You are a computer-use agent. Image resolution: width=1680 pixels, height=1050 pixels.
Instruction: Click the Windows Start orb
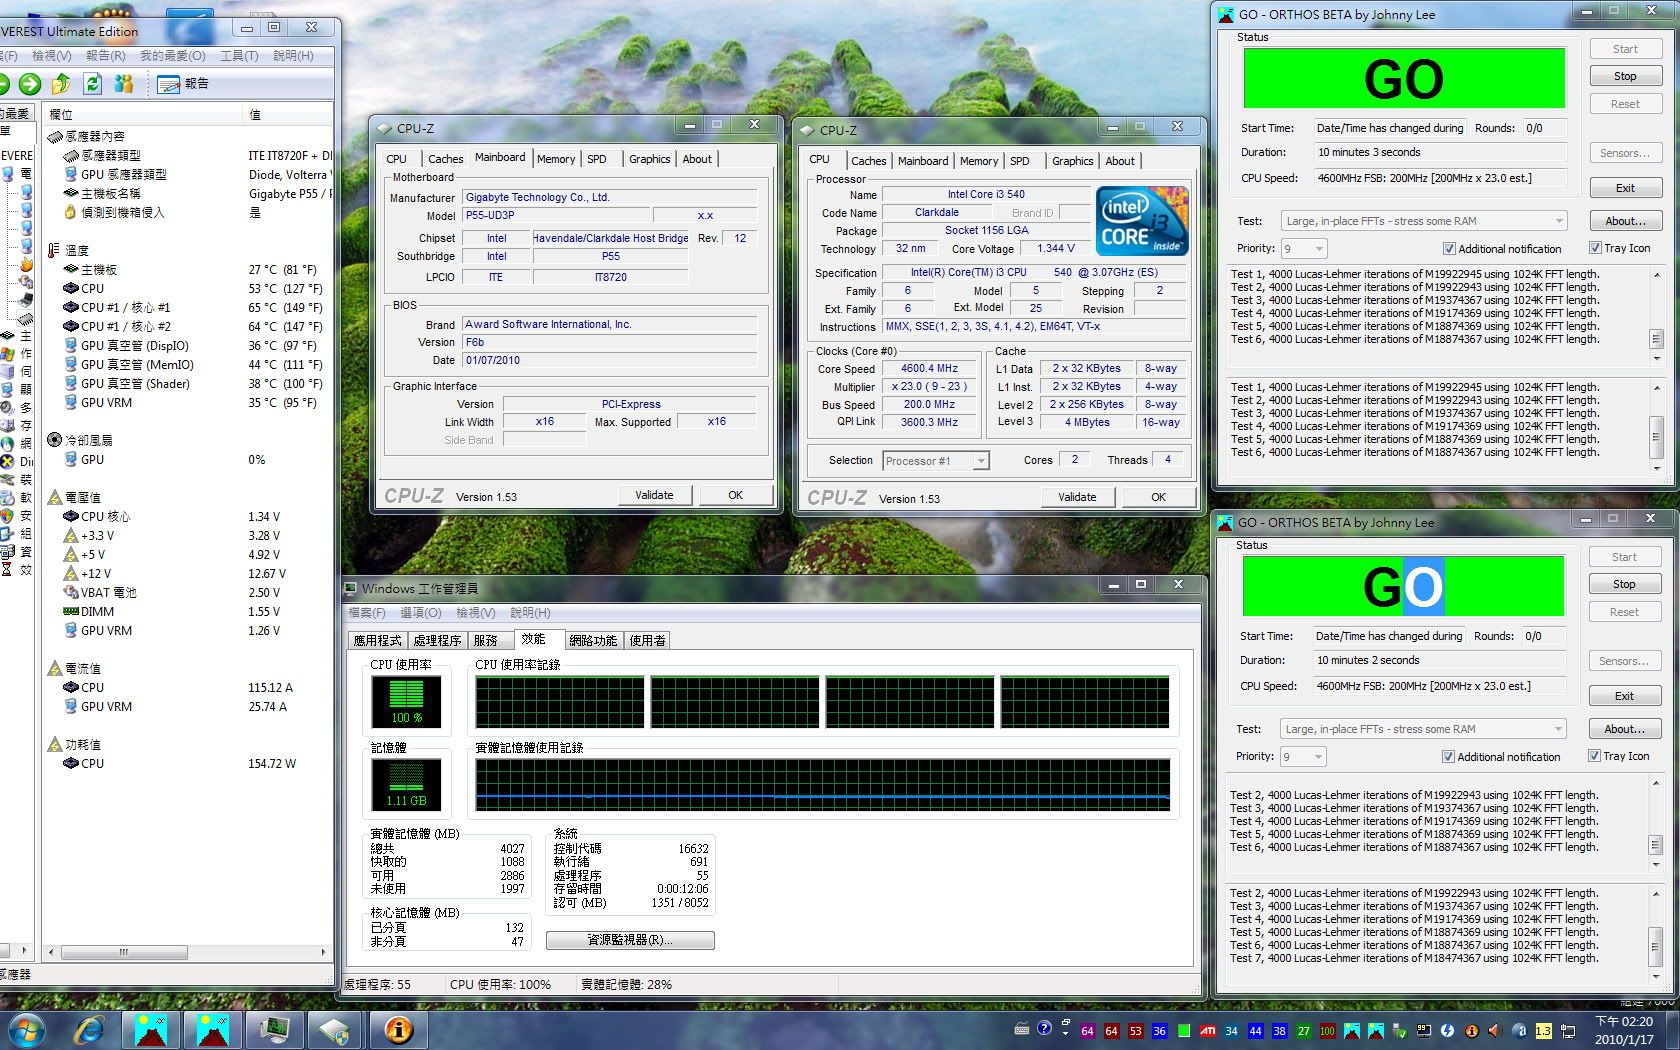tap(26, 1029)
